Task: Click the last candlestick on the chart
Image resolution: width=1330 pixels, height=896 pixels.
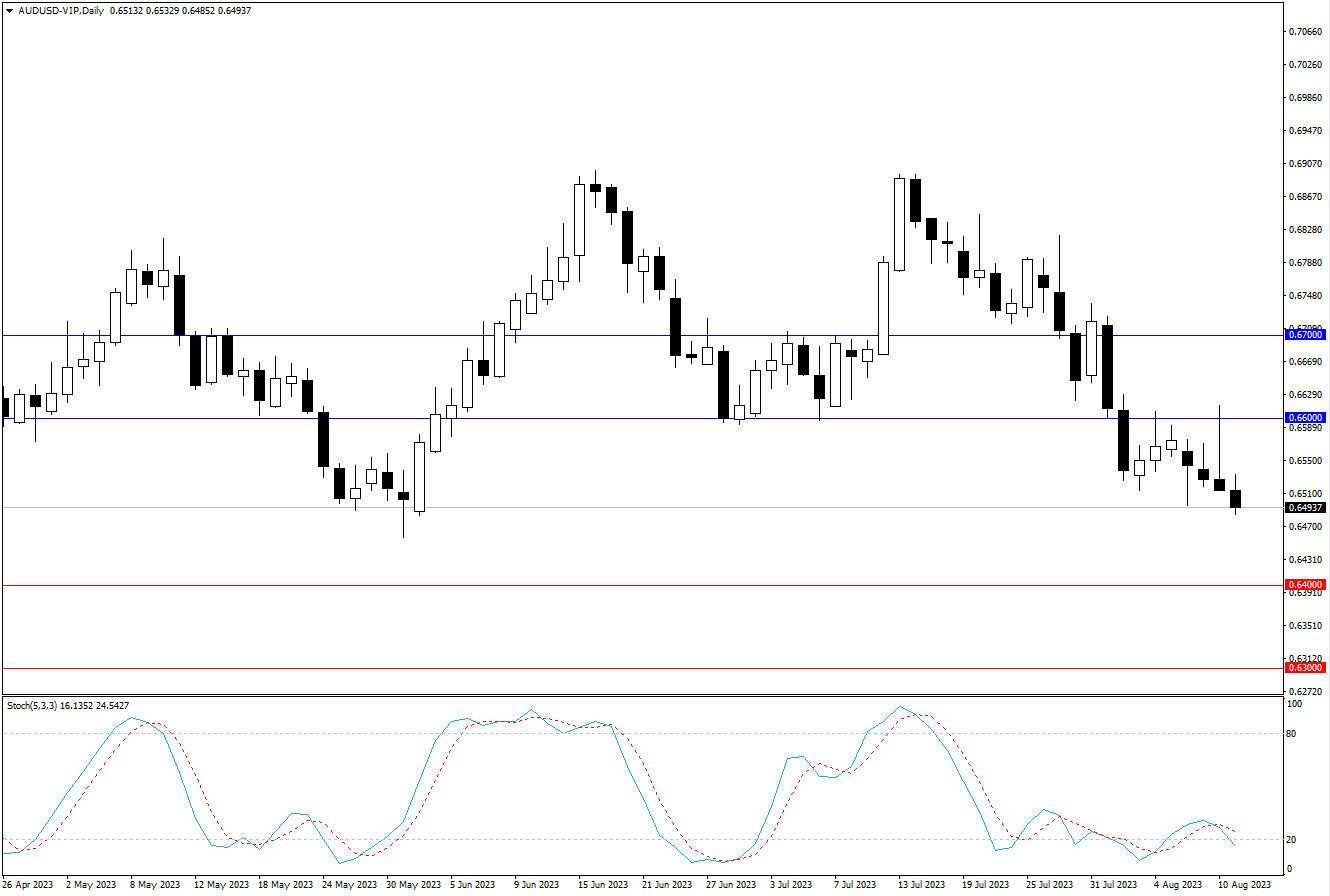Action: (x=1236, y=498)
